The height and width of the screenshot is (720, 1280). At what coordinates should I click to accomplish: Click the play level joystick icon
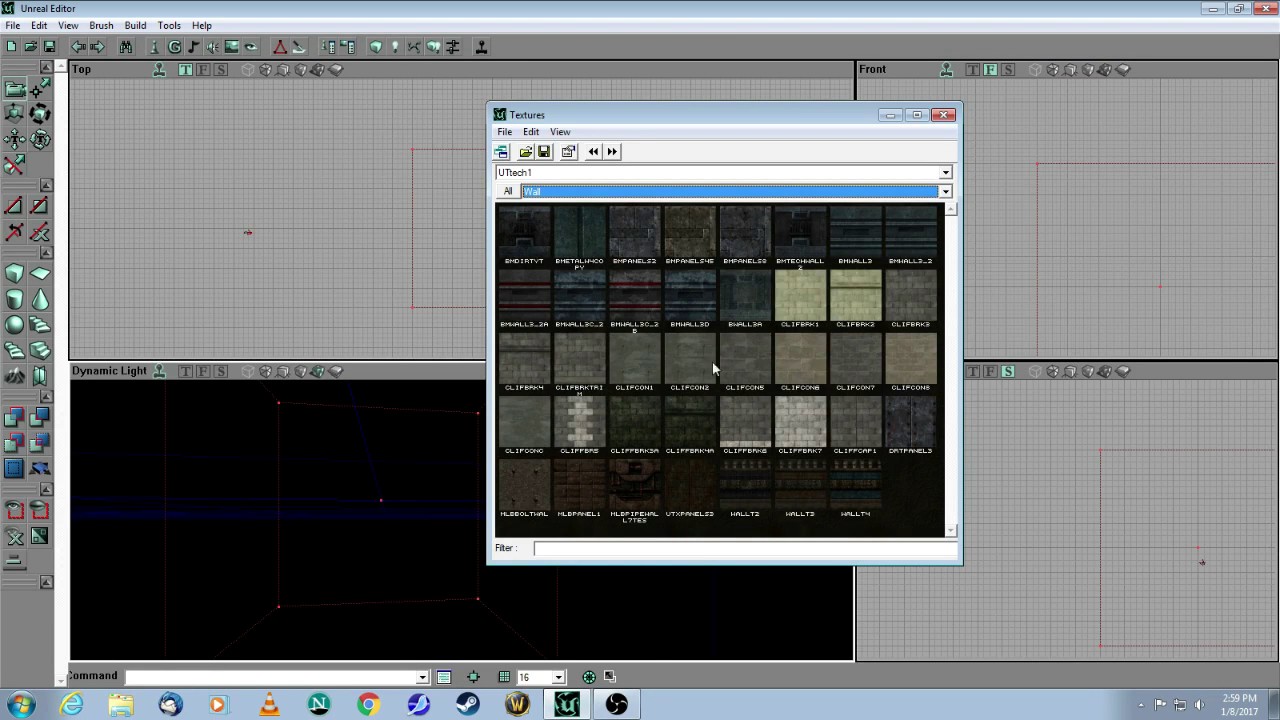(x=481, y=47)
